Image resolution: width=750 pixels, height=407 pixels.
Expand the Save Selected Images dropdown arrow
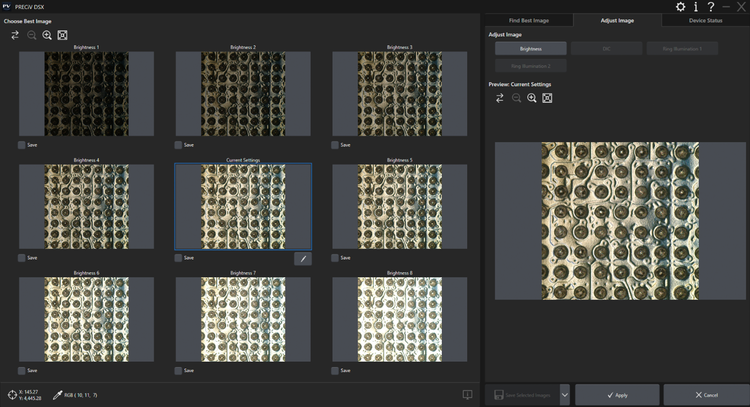[565, 395]
